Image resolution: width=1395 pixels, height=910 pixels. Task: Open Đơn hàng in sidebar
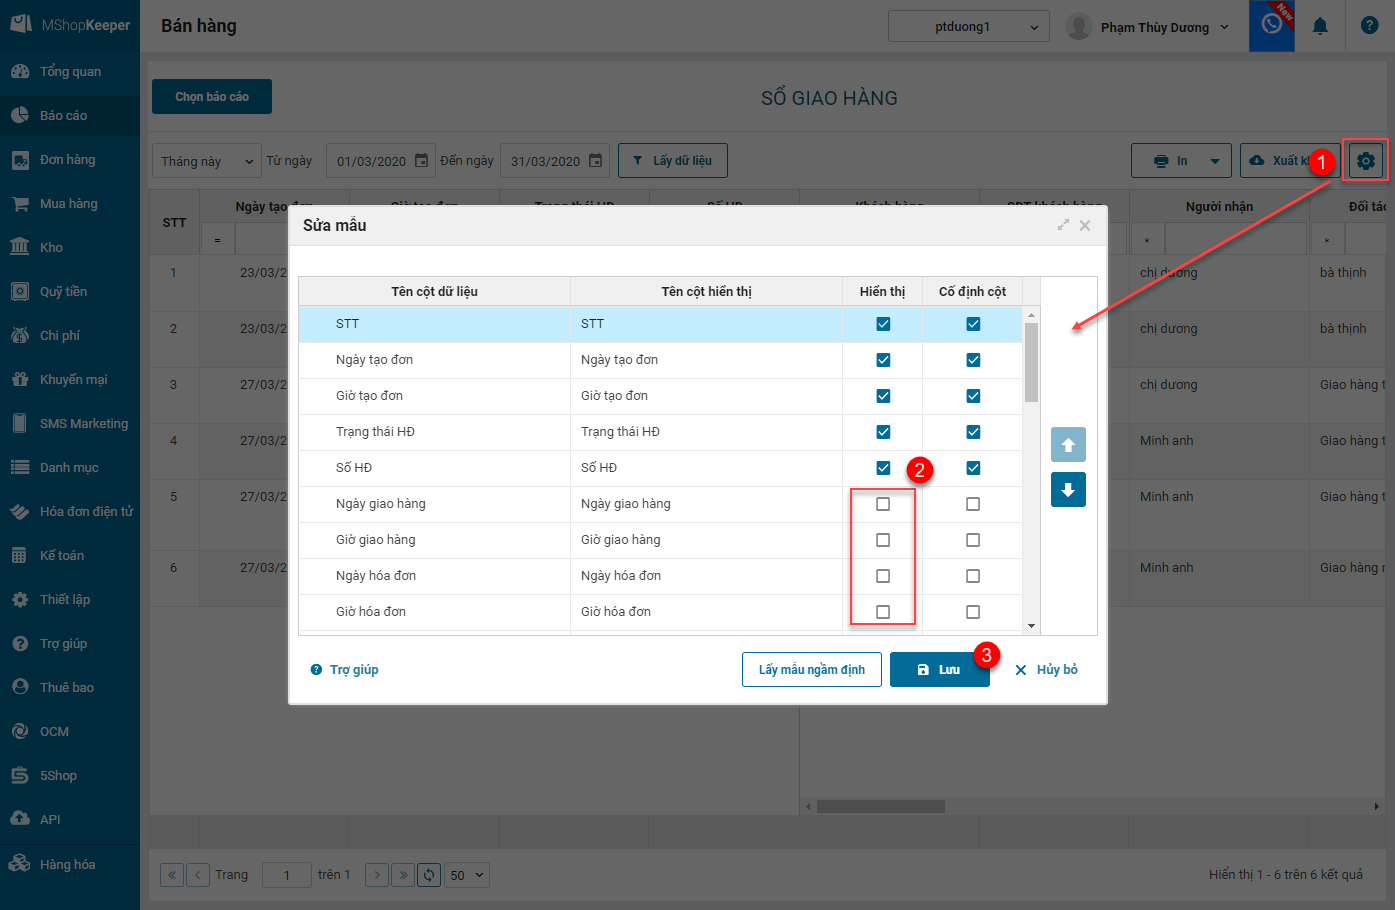click(x=70, y=160)
